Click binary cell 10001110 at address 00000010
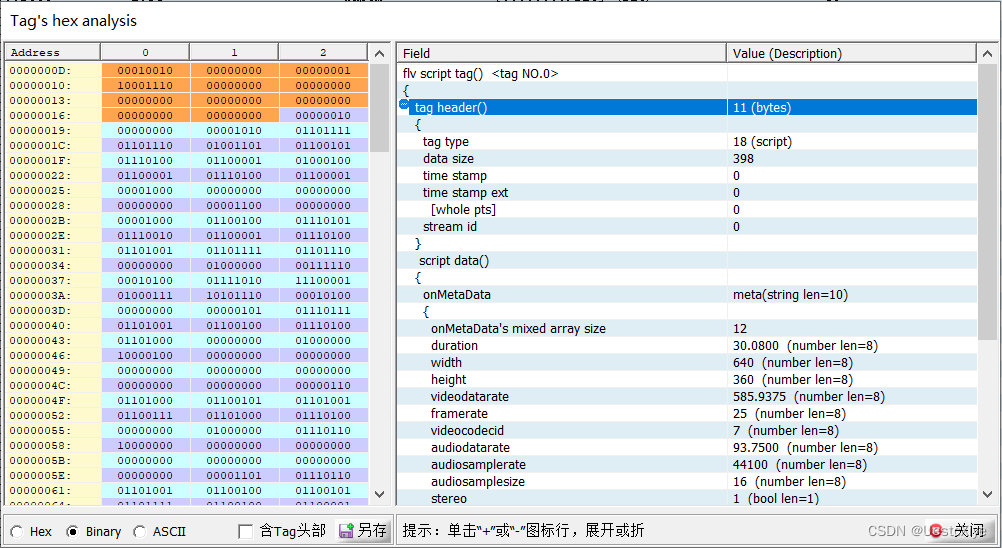The height and width of the screenshot is (548, 1002). point(145,86)
